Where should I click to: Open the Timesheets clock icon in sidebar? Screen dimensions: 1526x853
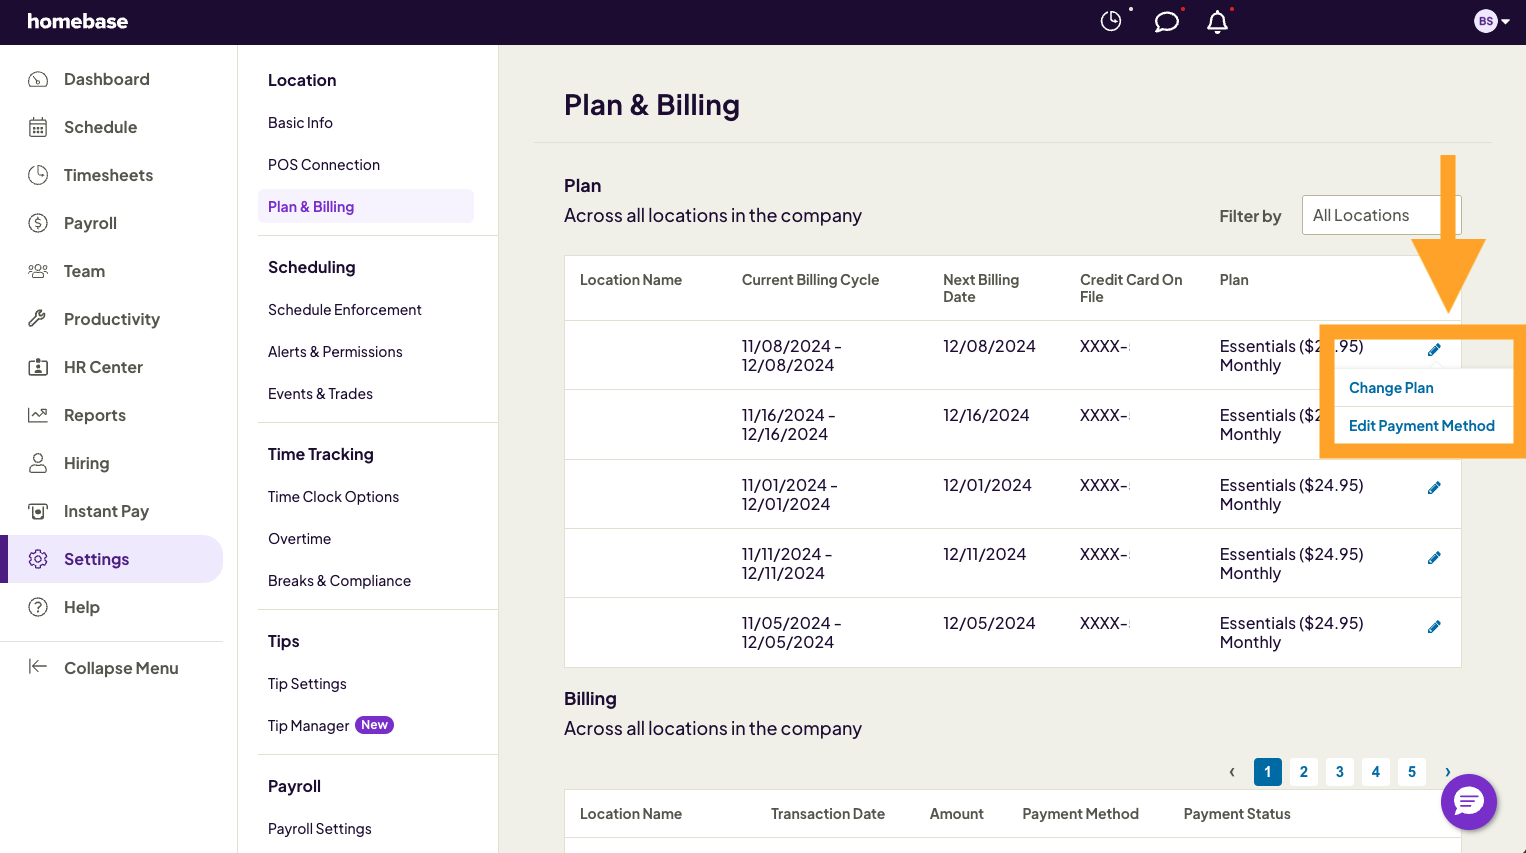(38, 175)
